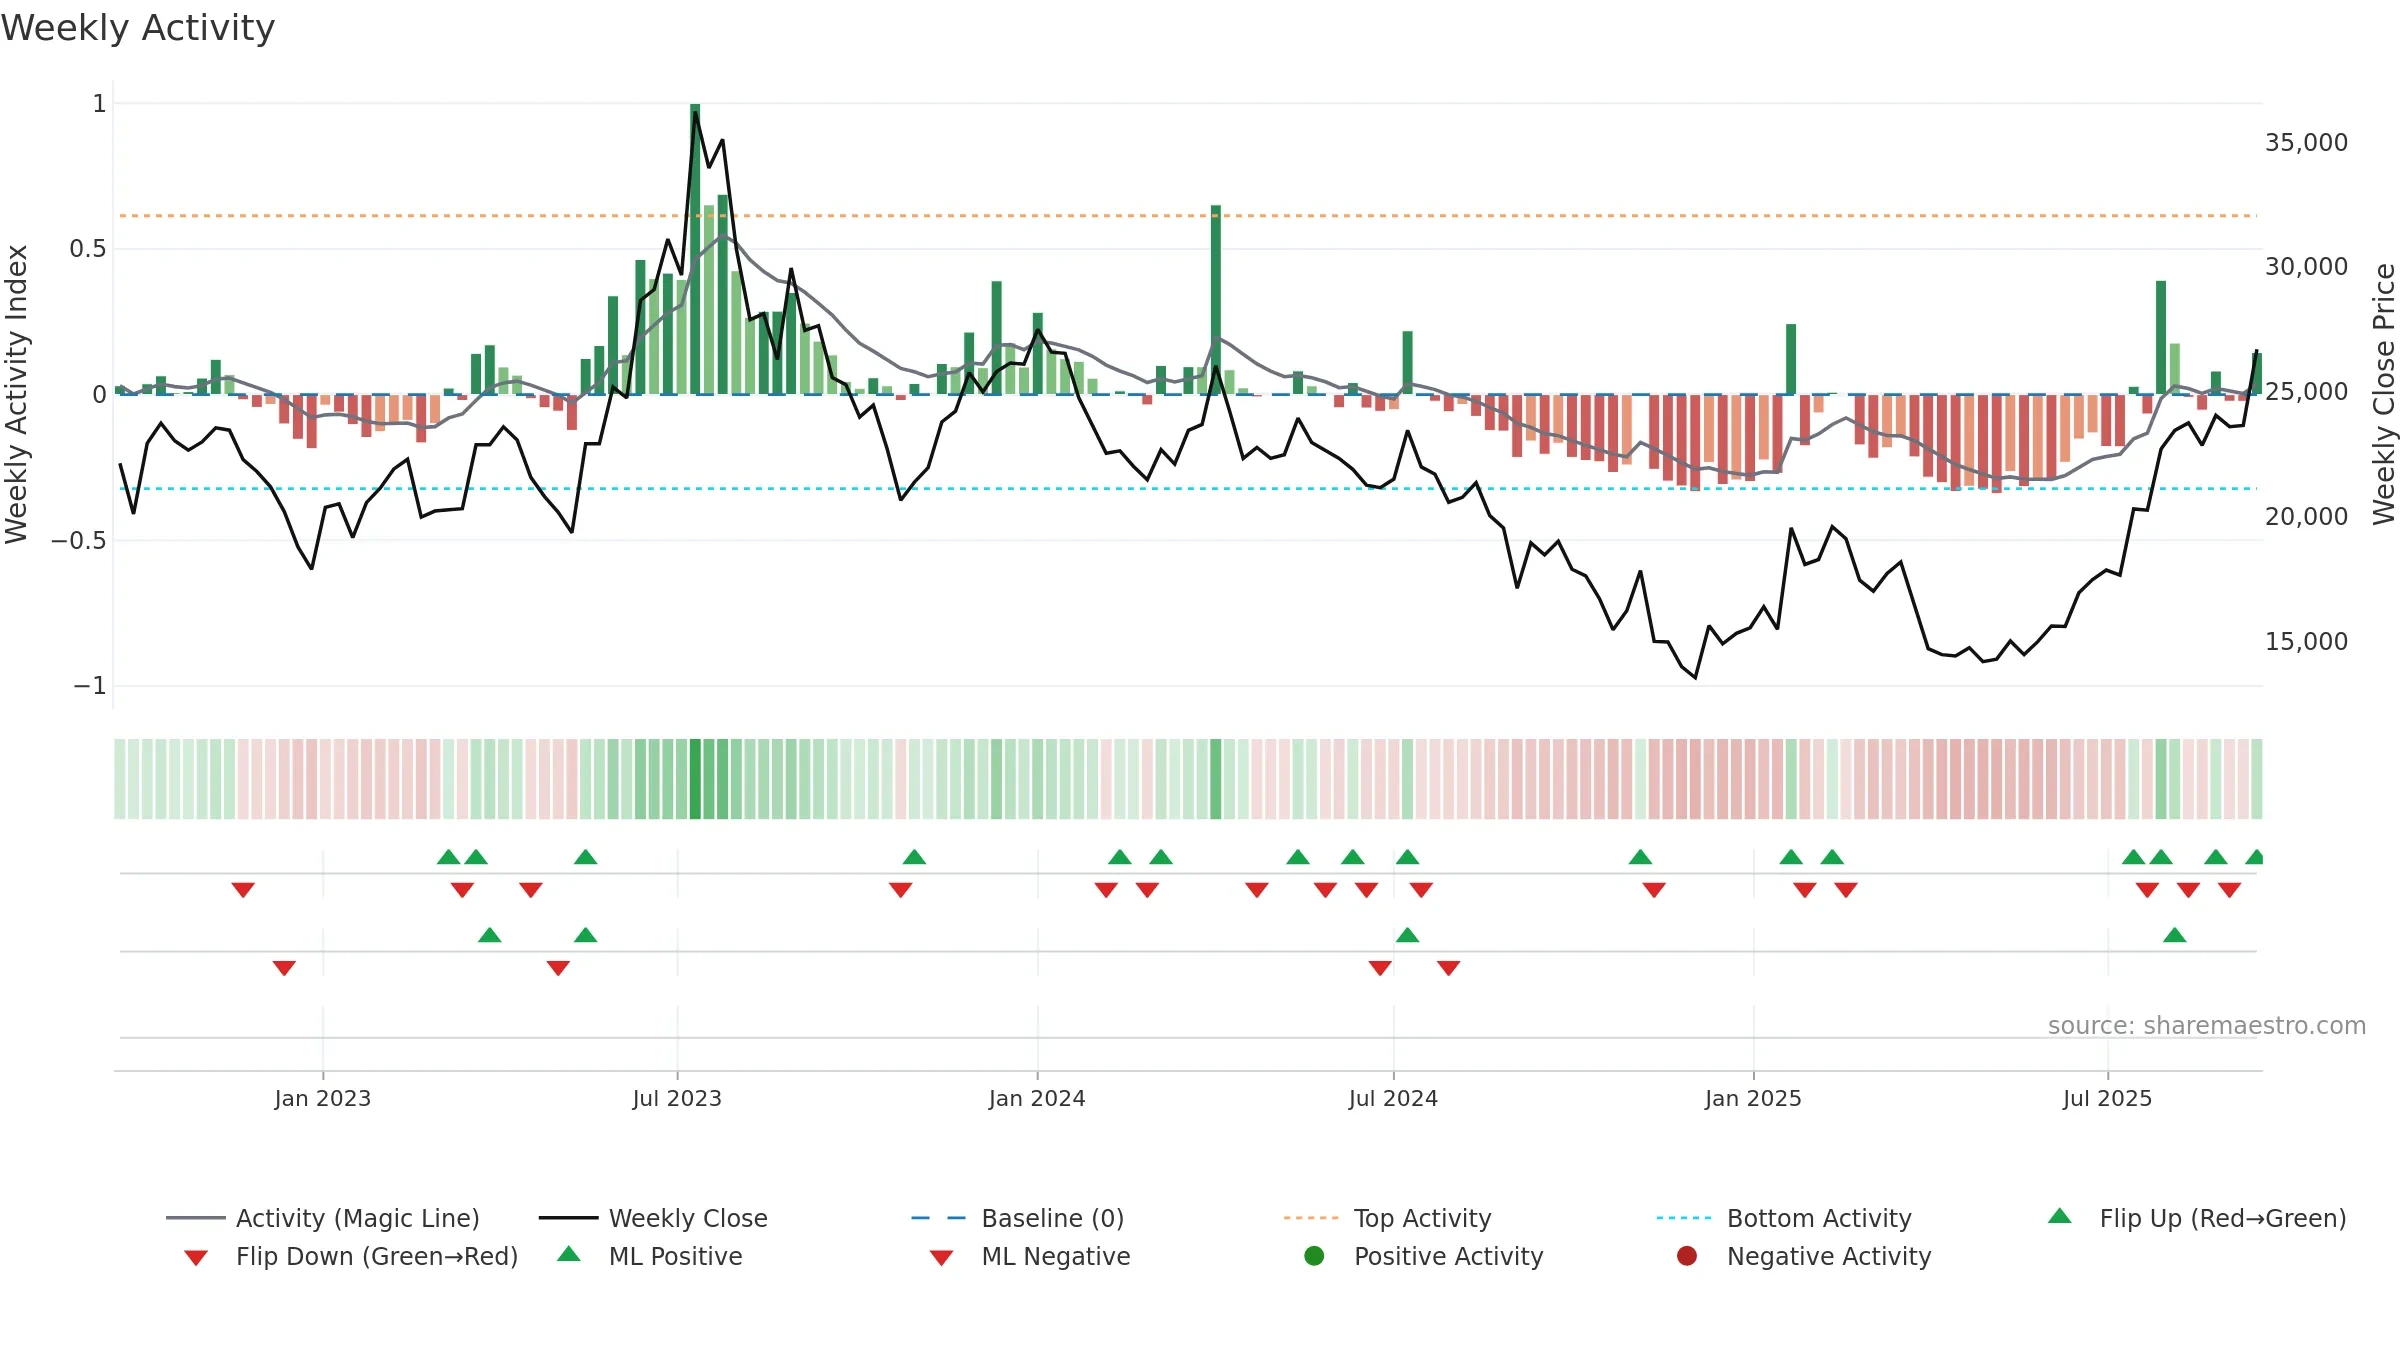Toggle the Weekly Close legend entry
Screen dimensions: 2400x1350
coord(653,1218)
